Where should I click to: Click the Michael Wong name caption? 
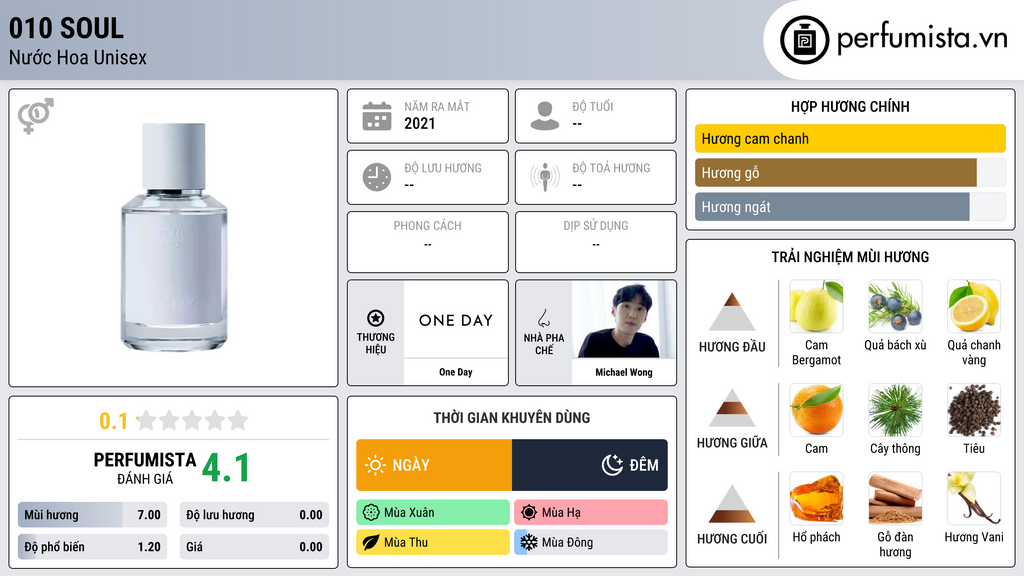(624, 372)
